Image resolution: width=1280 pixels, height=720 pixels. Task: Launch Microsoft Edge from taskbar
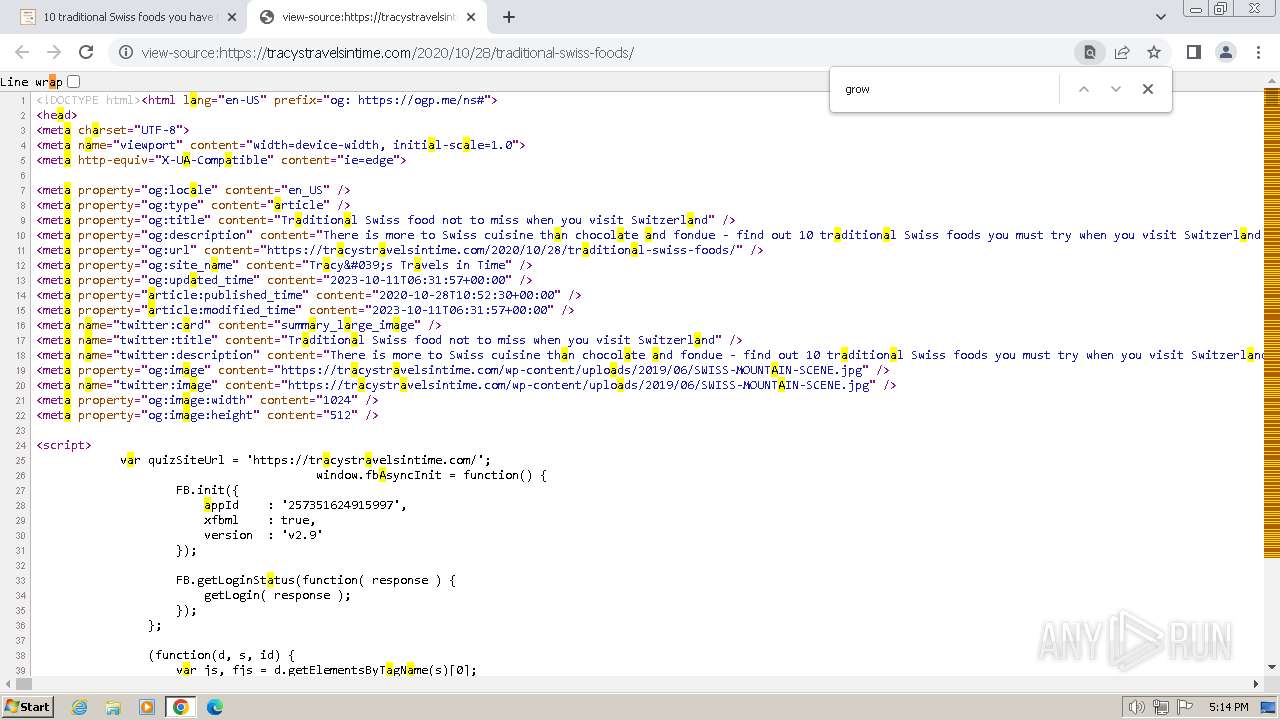(x=214, y=707)
